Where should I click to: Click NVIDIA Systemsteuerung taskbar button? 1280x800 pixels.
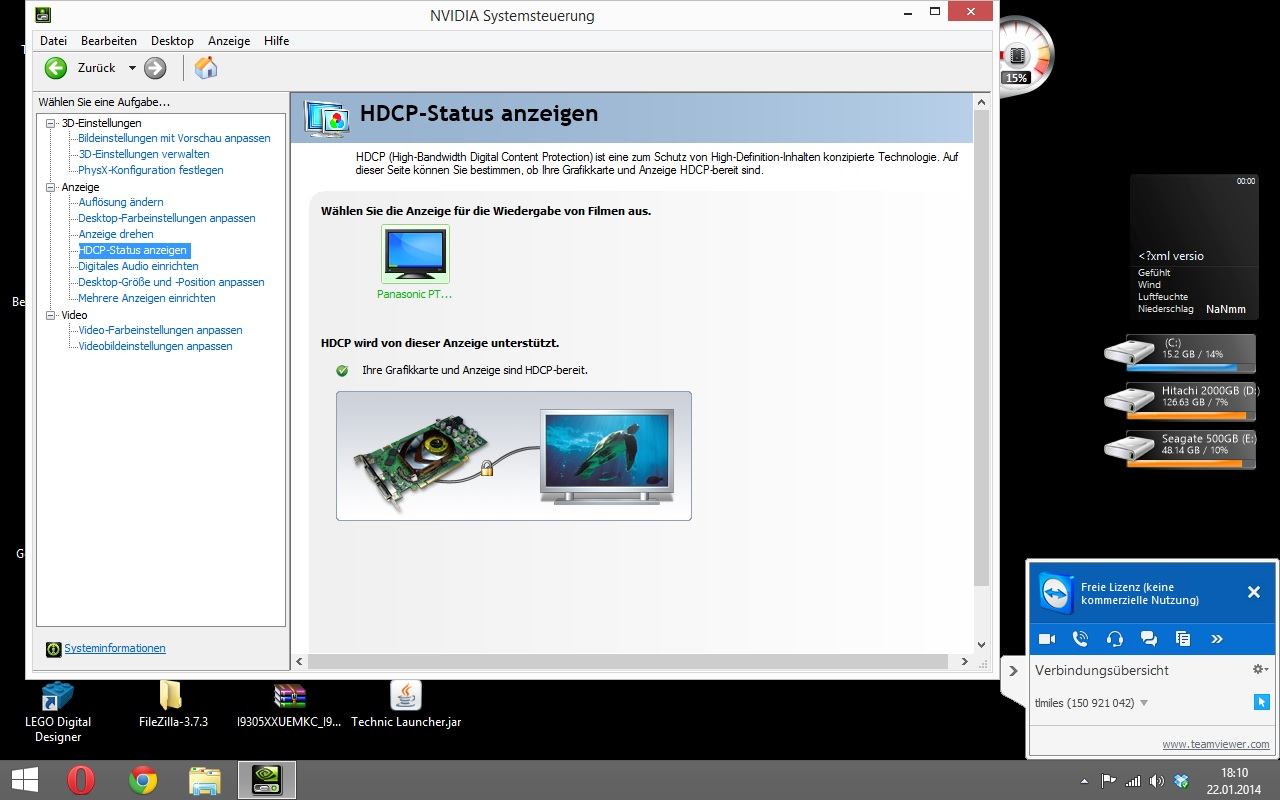click(267, 780)
